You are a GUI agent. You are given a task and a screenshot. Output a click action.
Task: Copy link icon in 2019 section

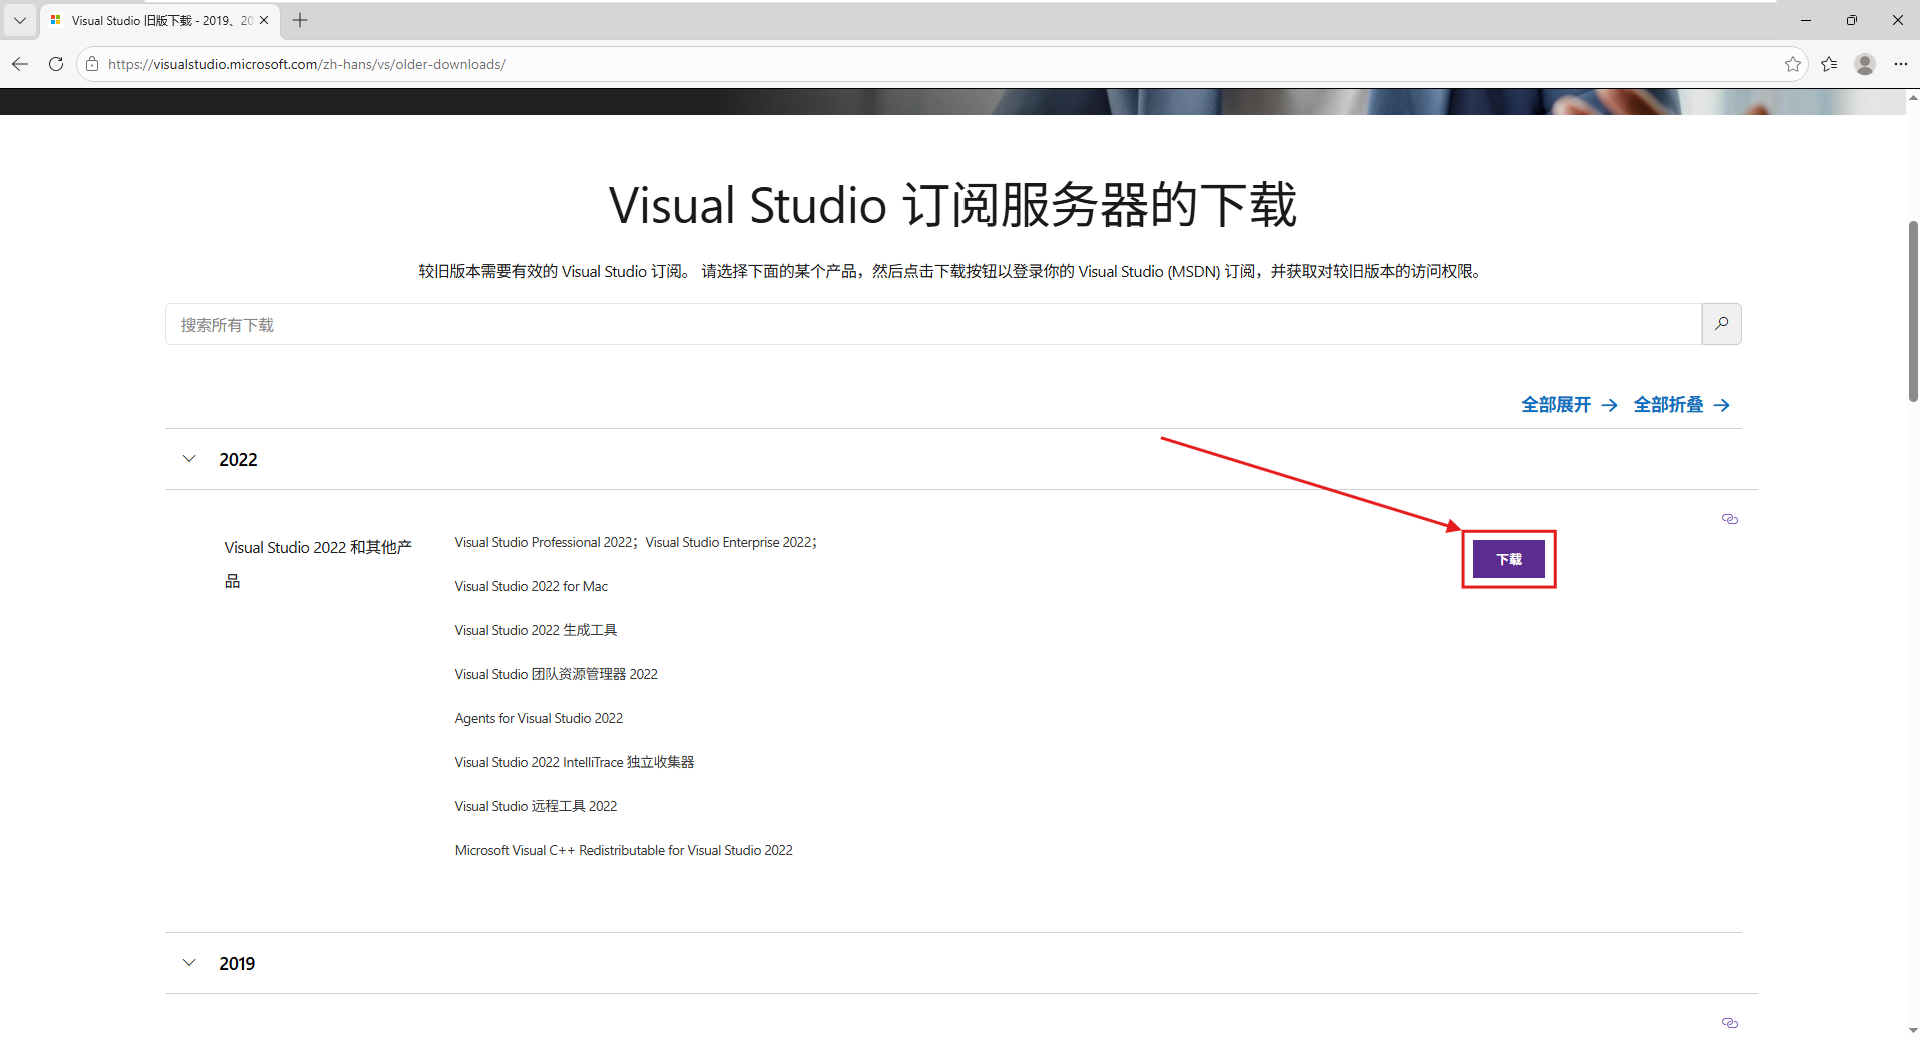[1729, 1023]
